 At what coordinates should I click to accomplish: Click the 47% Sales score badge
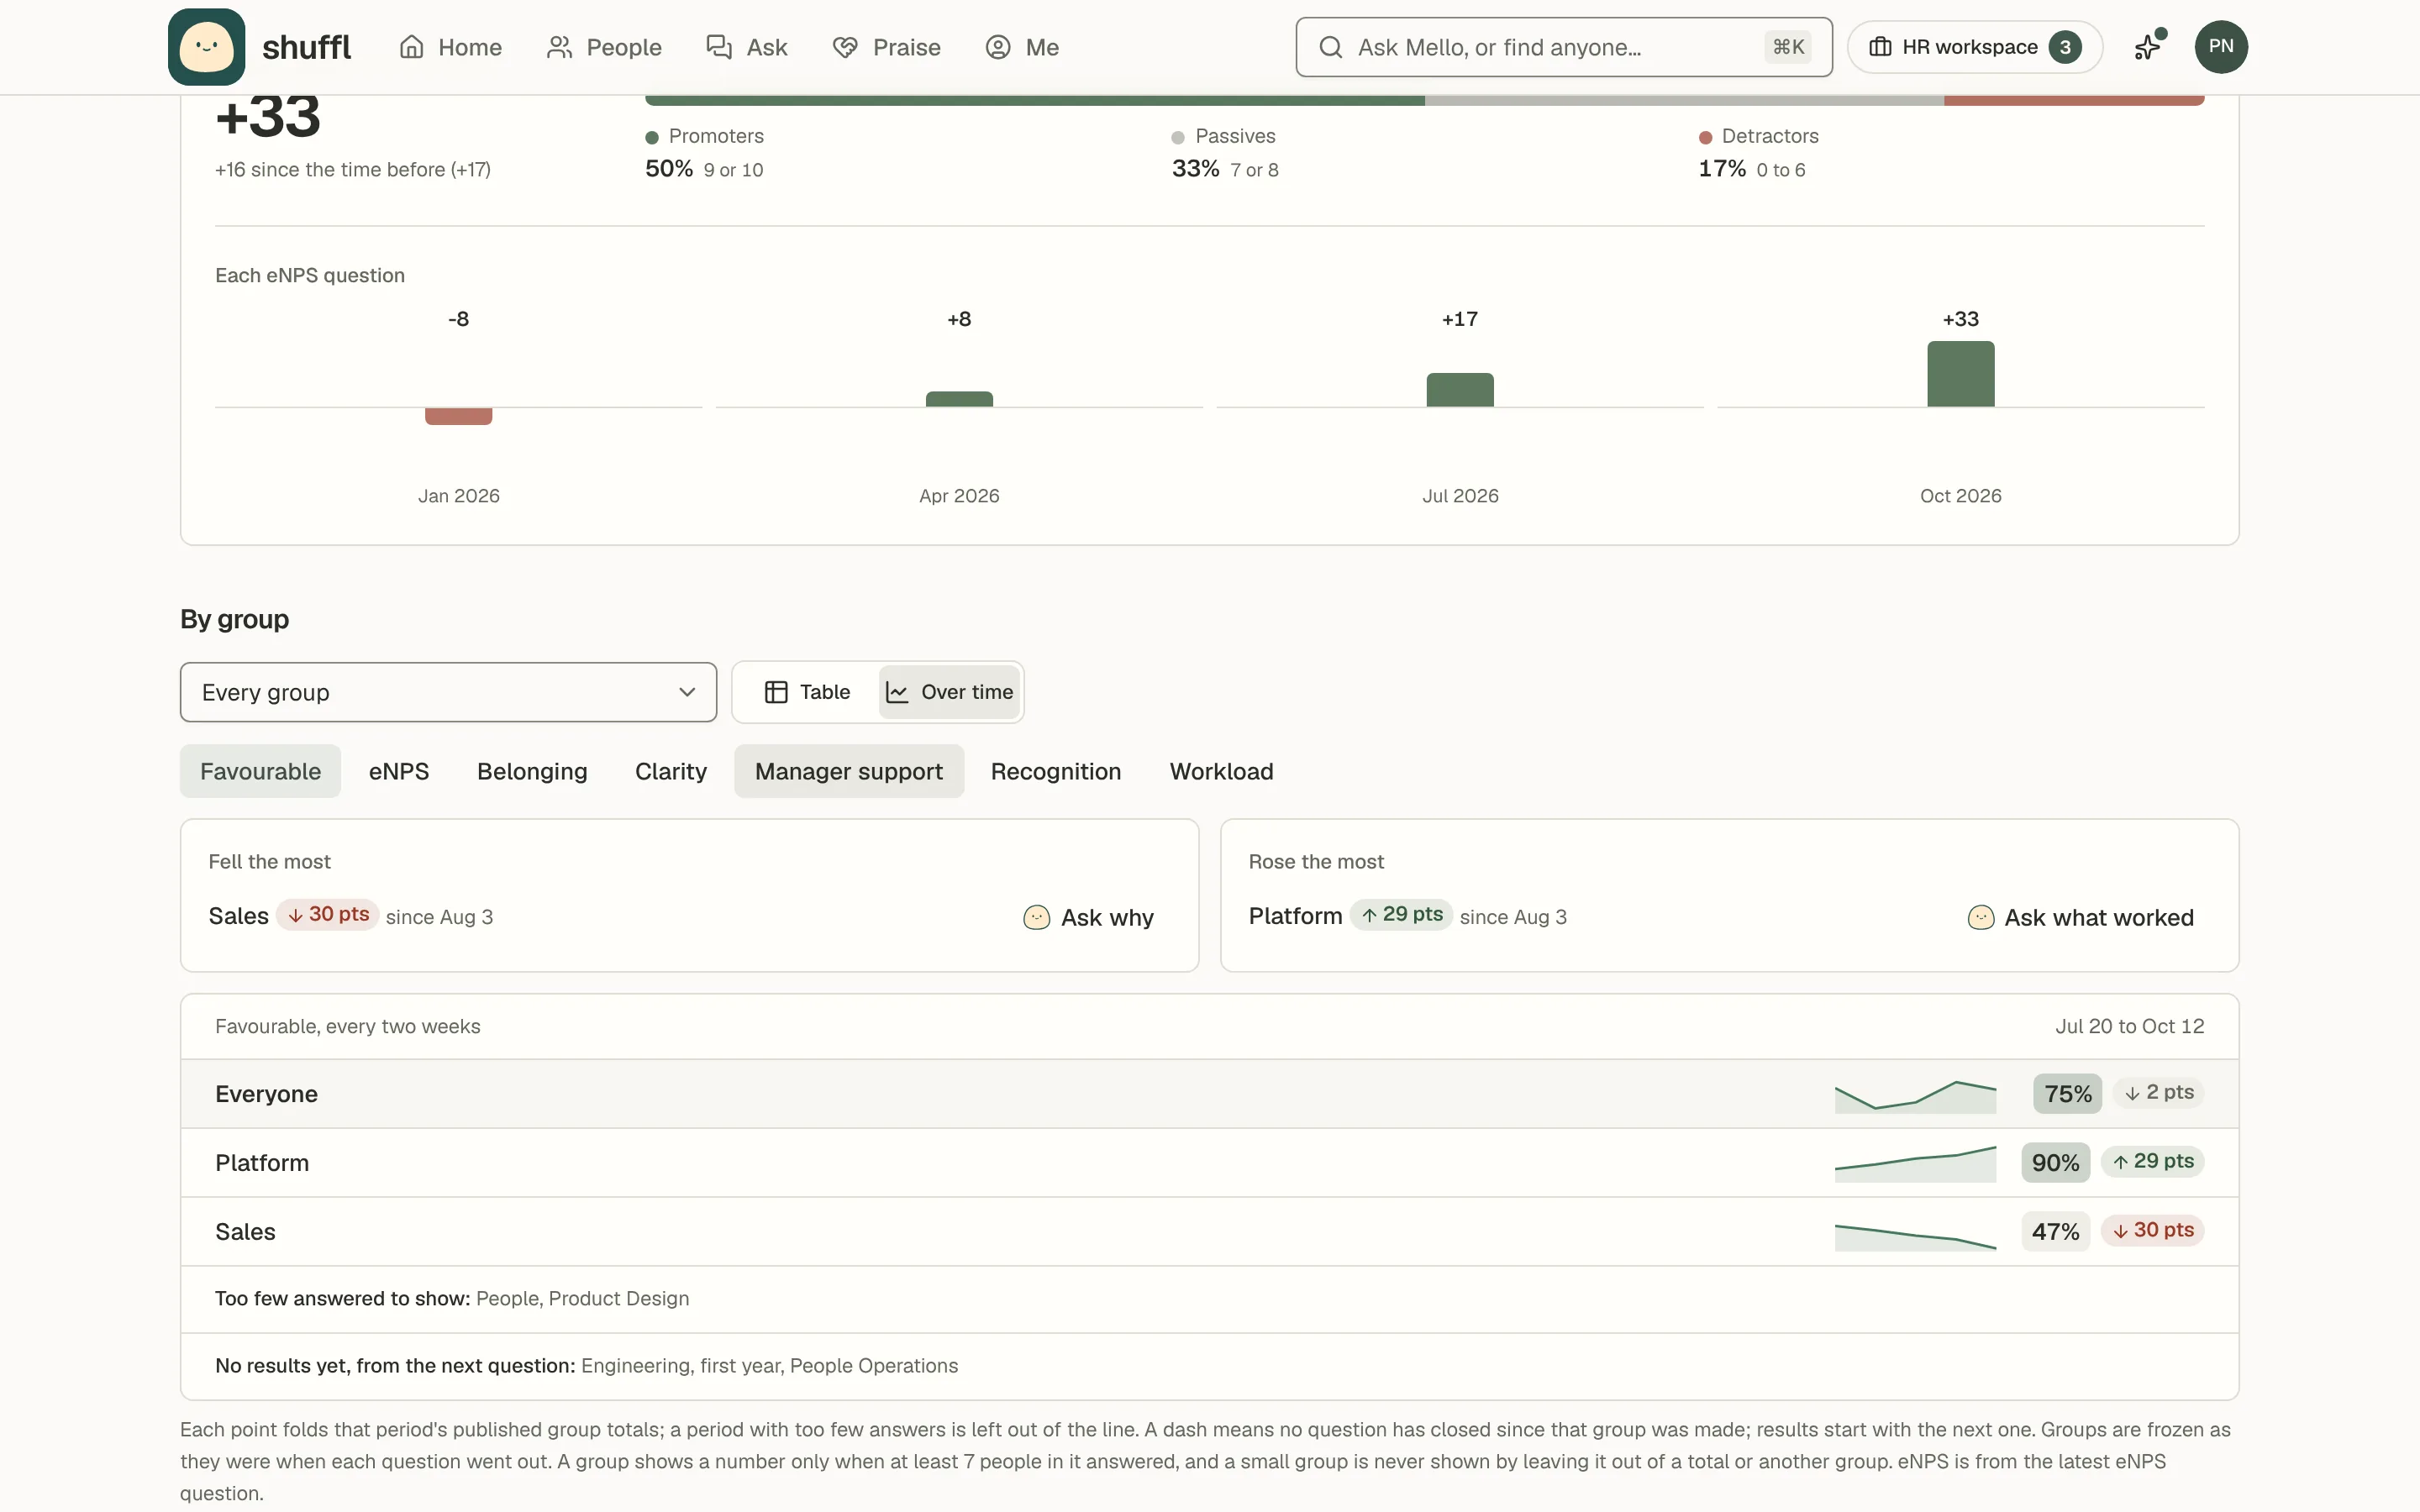(x=2055, y=1232)
